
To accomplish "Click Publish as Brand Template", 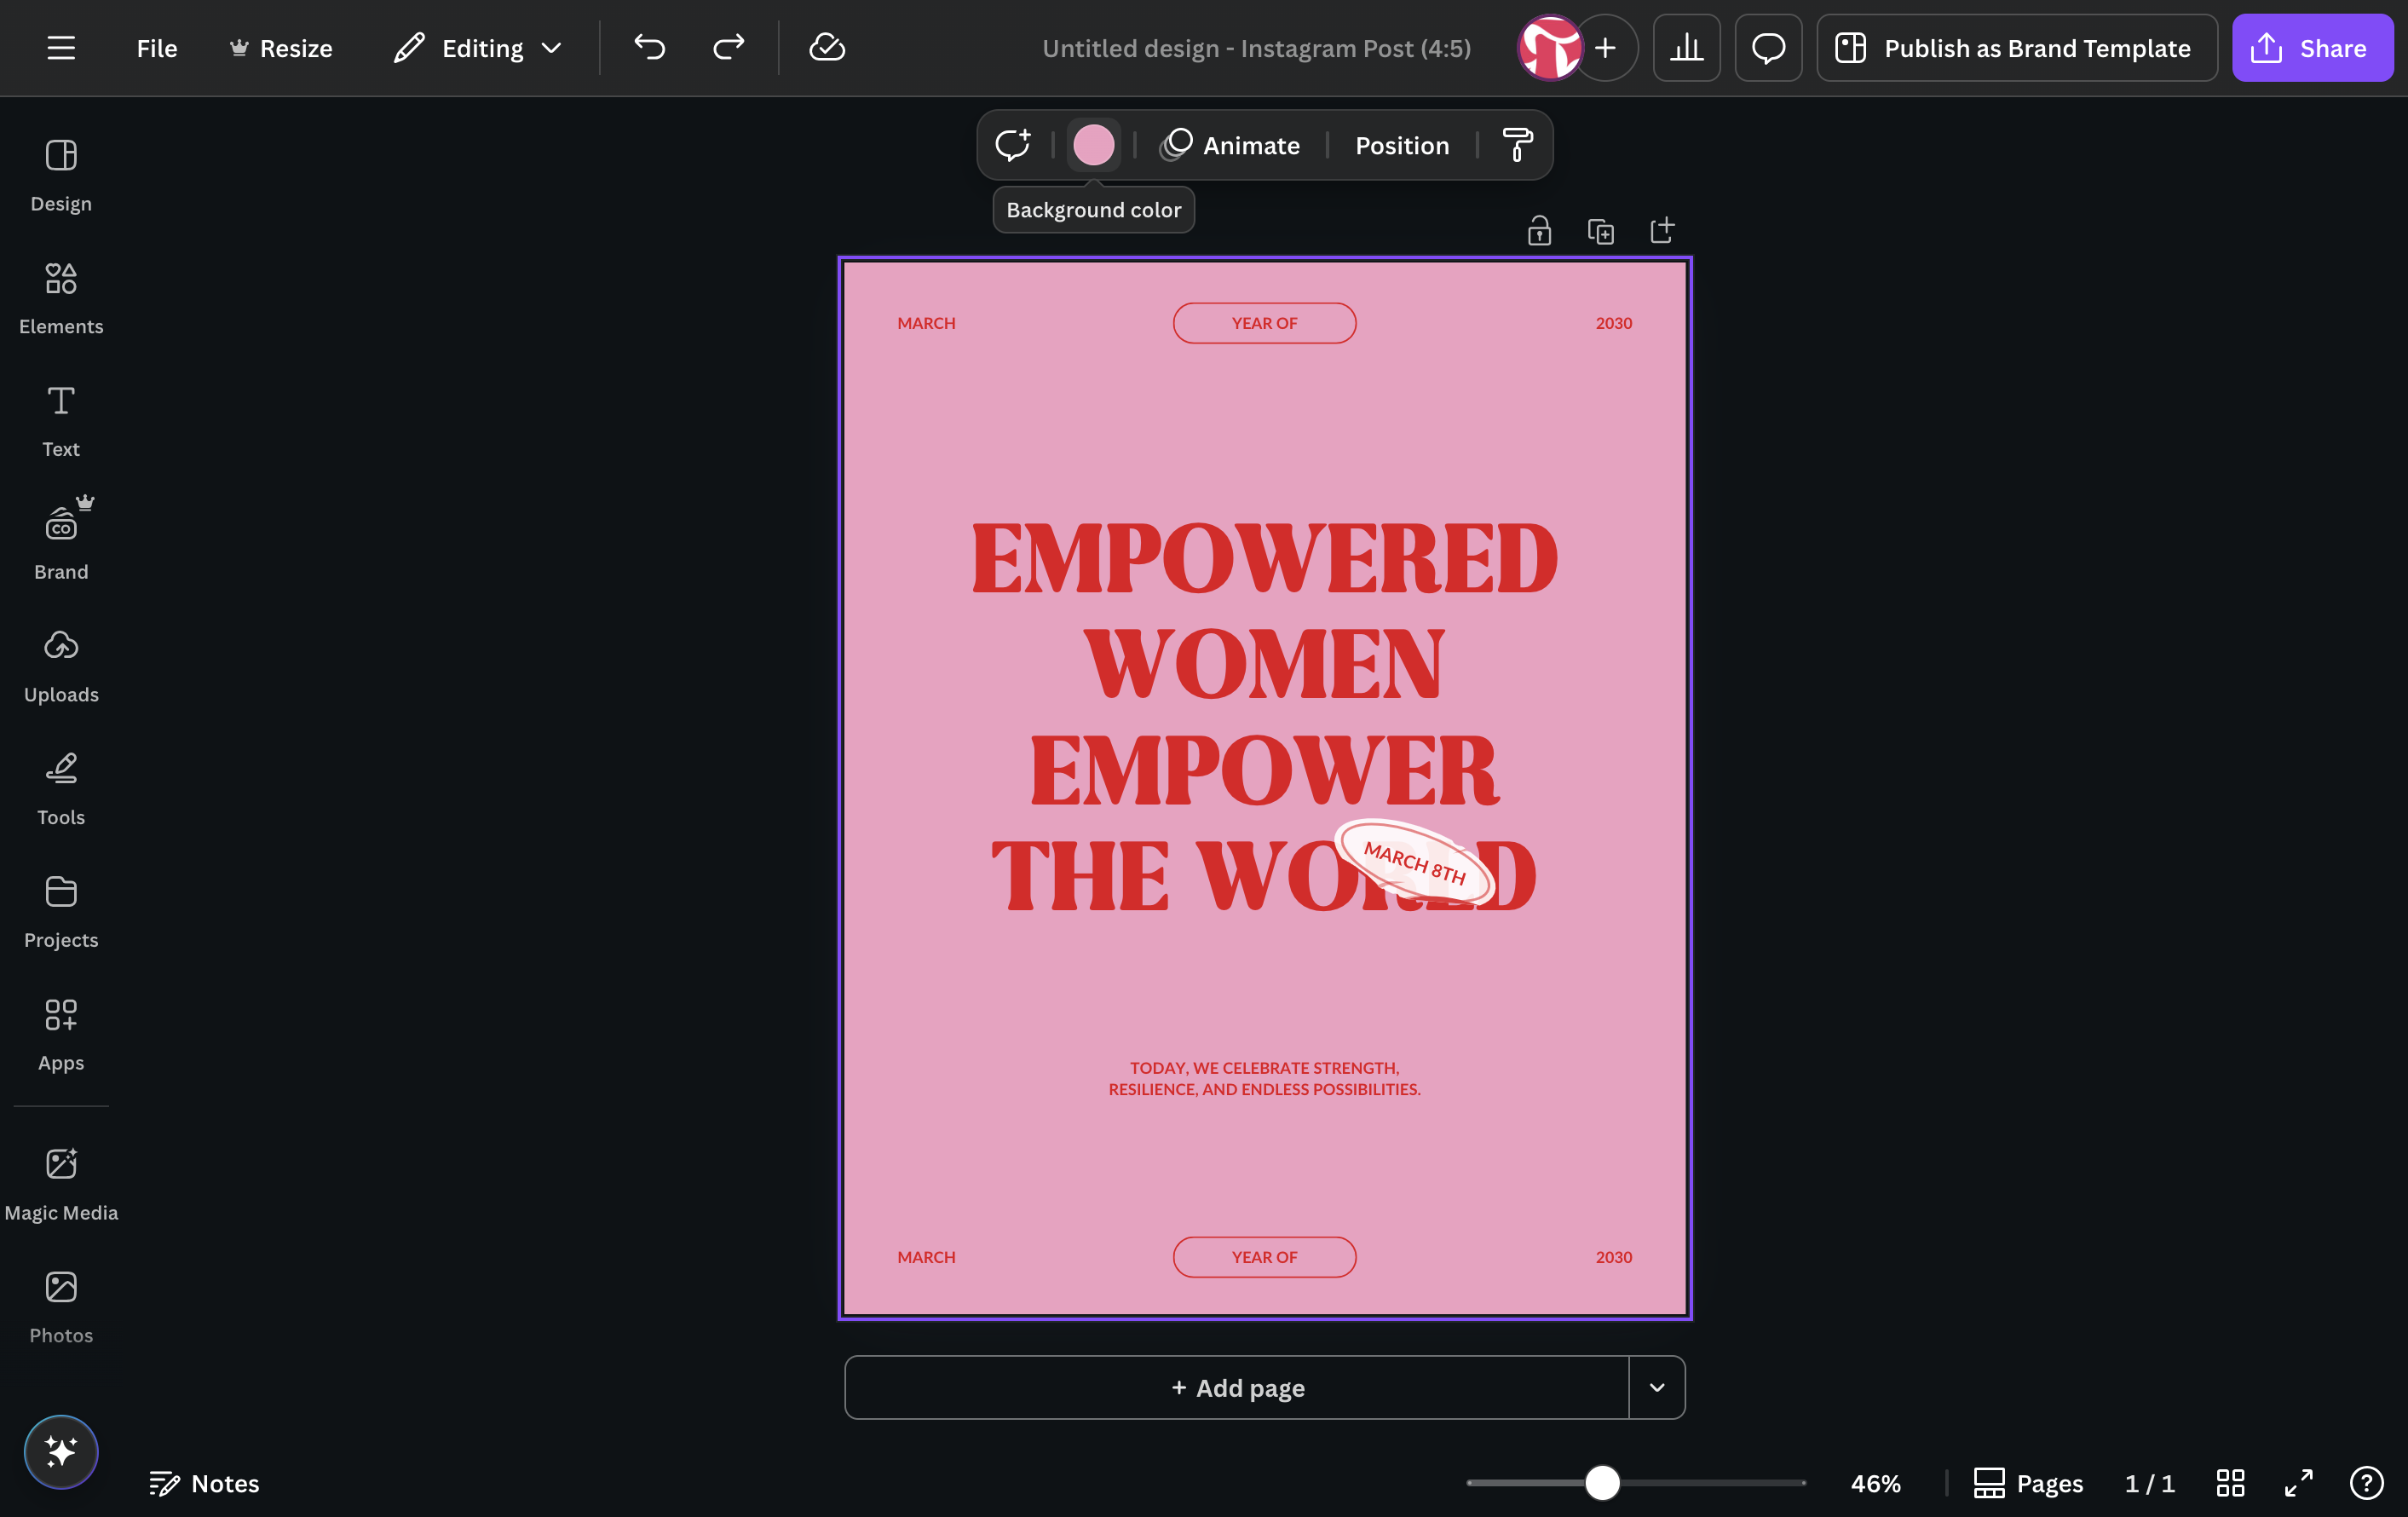I will tap(2017, 48).
